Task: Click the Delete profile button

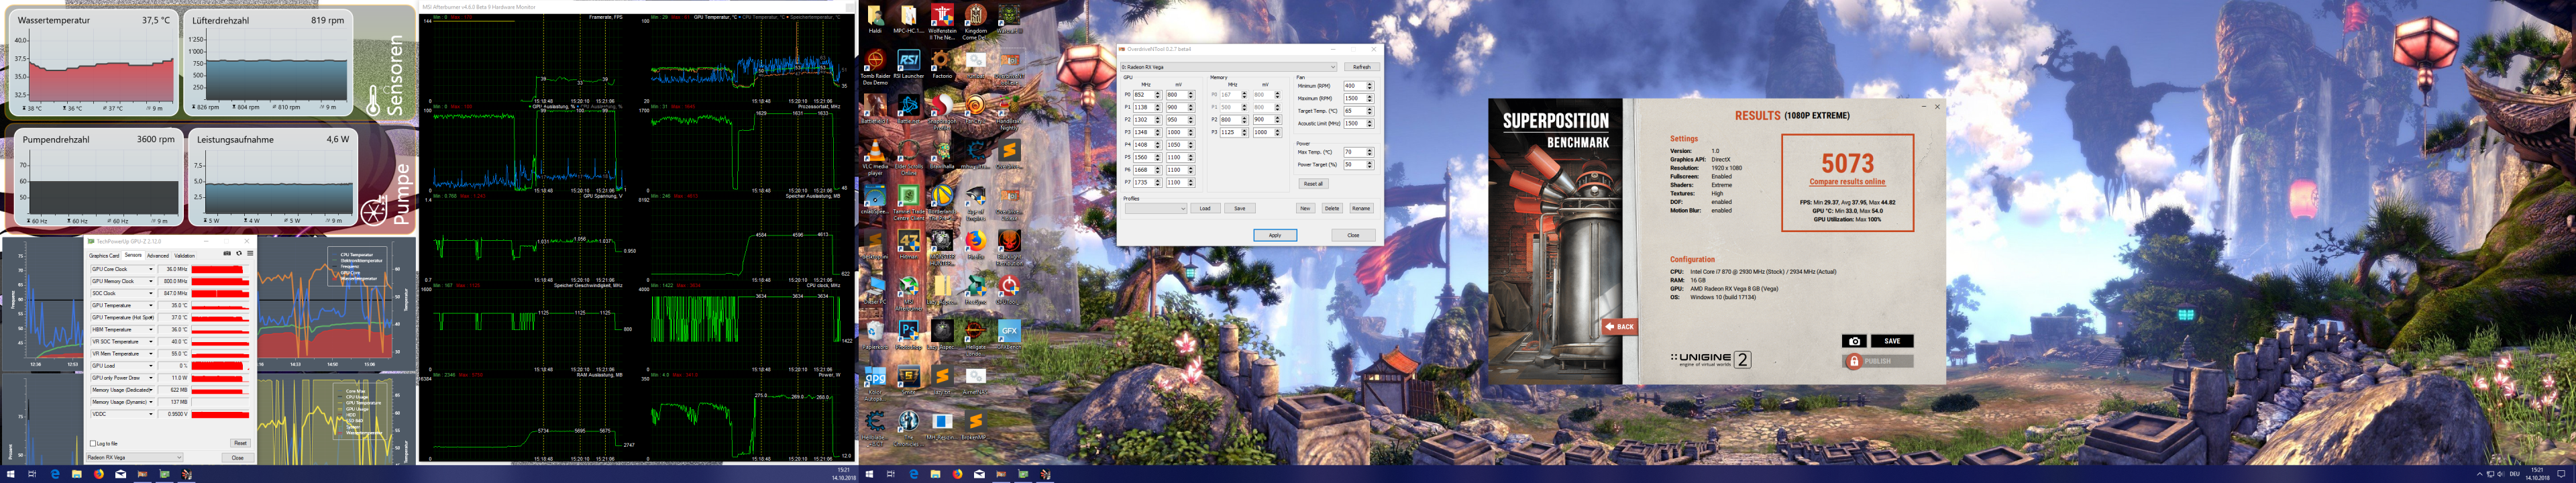Action: coord(1332,209)
